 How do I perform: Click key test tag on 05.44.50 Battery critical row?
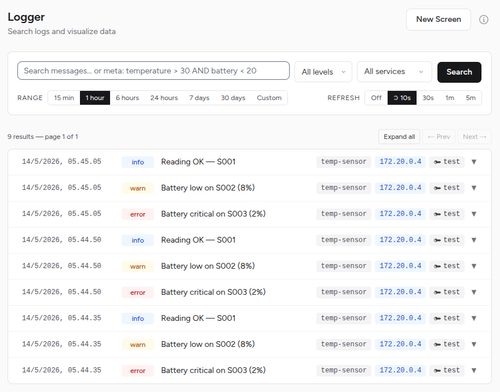447,292
